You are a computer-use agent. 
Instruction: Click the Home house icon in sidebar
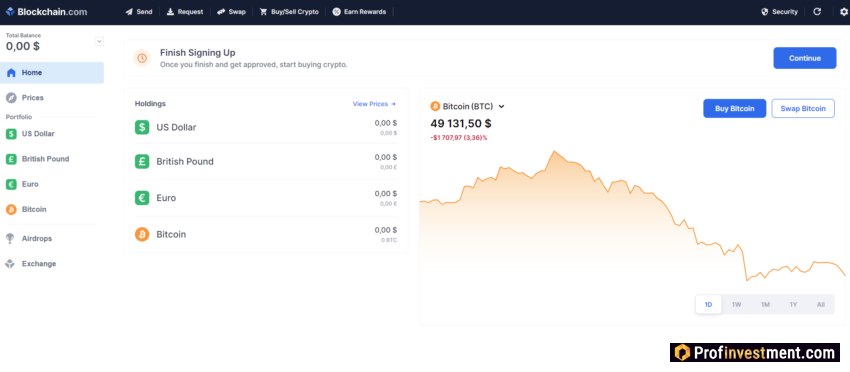coord(11,73)
